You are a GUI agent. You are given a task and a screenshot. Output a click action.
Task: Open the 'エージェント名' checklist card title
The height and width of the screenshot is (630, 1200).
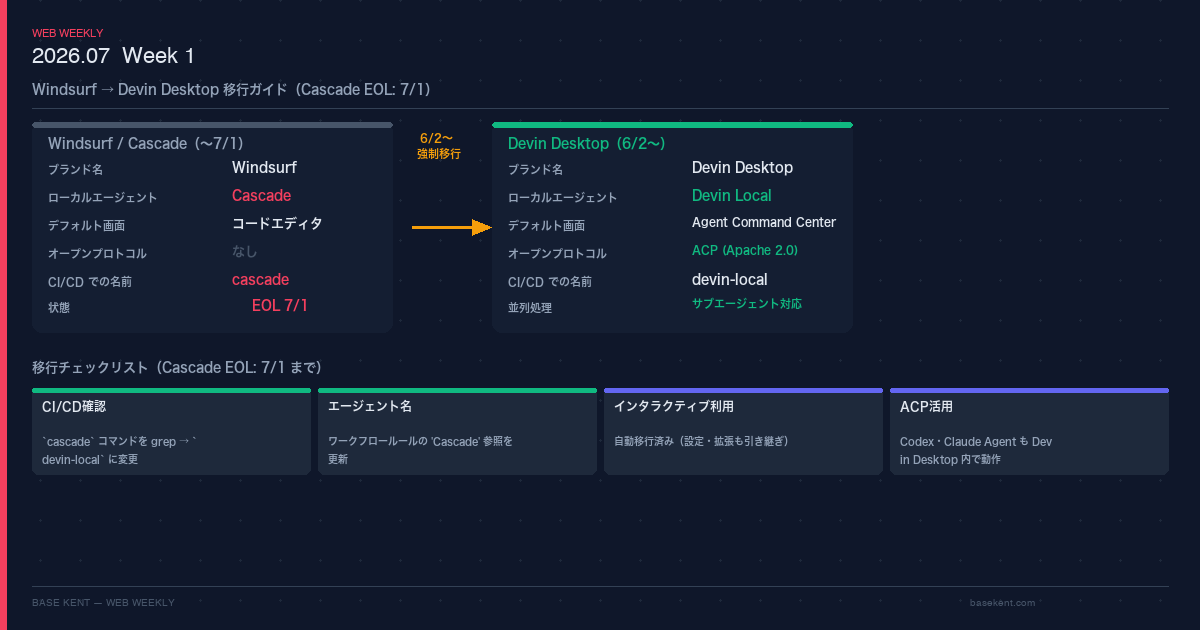[x=370, y=407]
